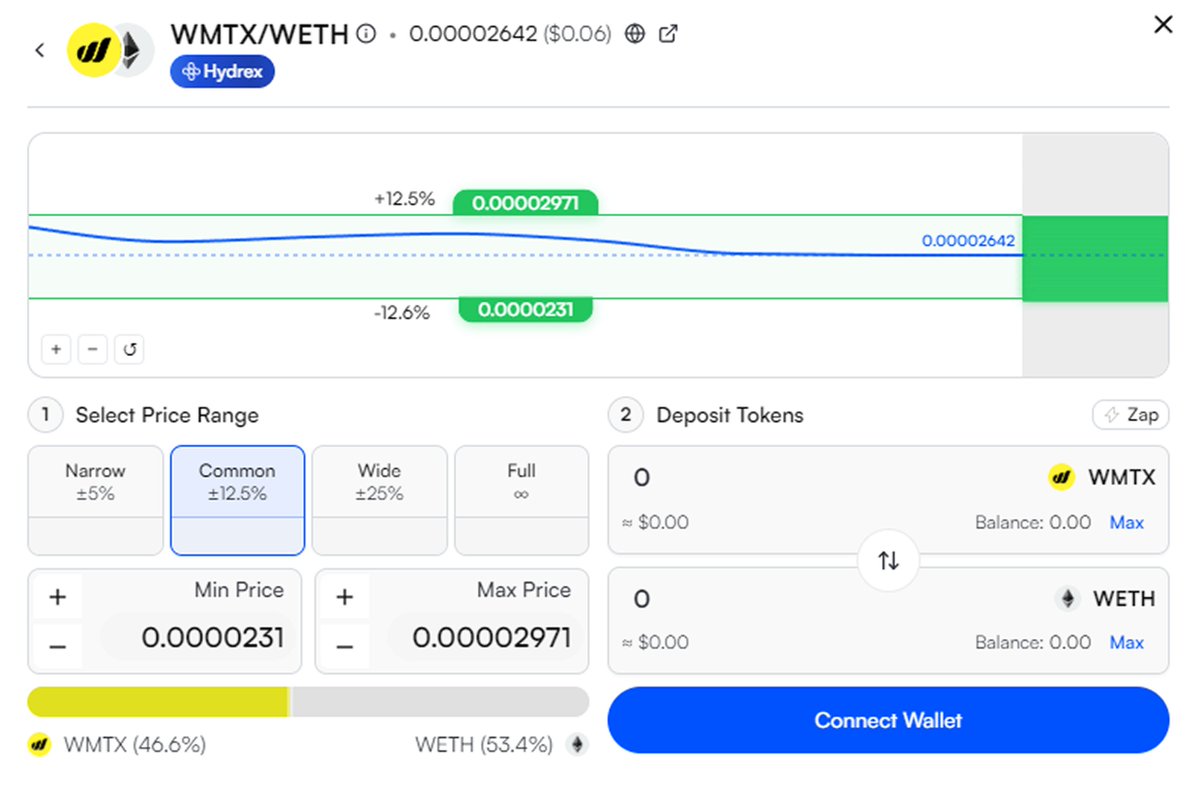Click the WMTX (46.6%) label
1200x799 pixels.
tap(135, 745)
